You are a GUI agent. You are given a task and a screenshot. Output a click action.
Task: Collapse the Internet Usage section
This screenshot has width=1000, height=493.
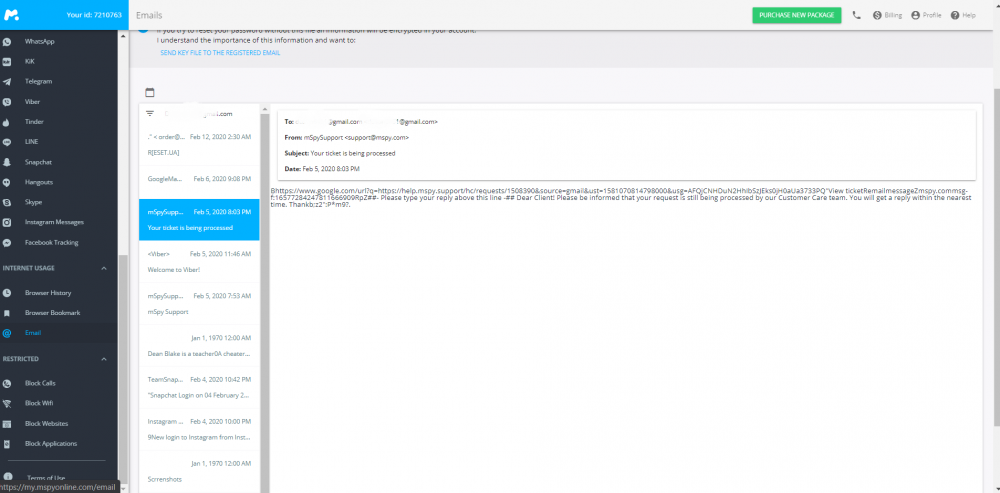tap(105, 268)
